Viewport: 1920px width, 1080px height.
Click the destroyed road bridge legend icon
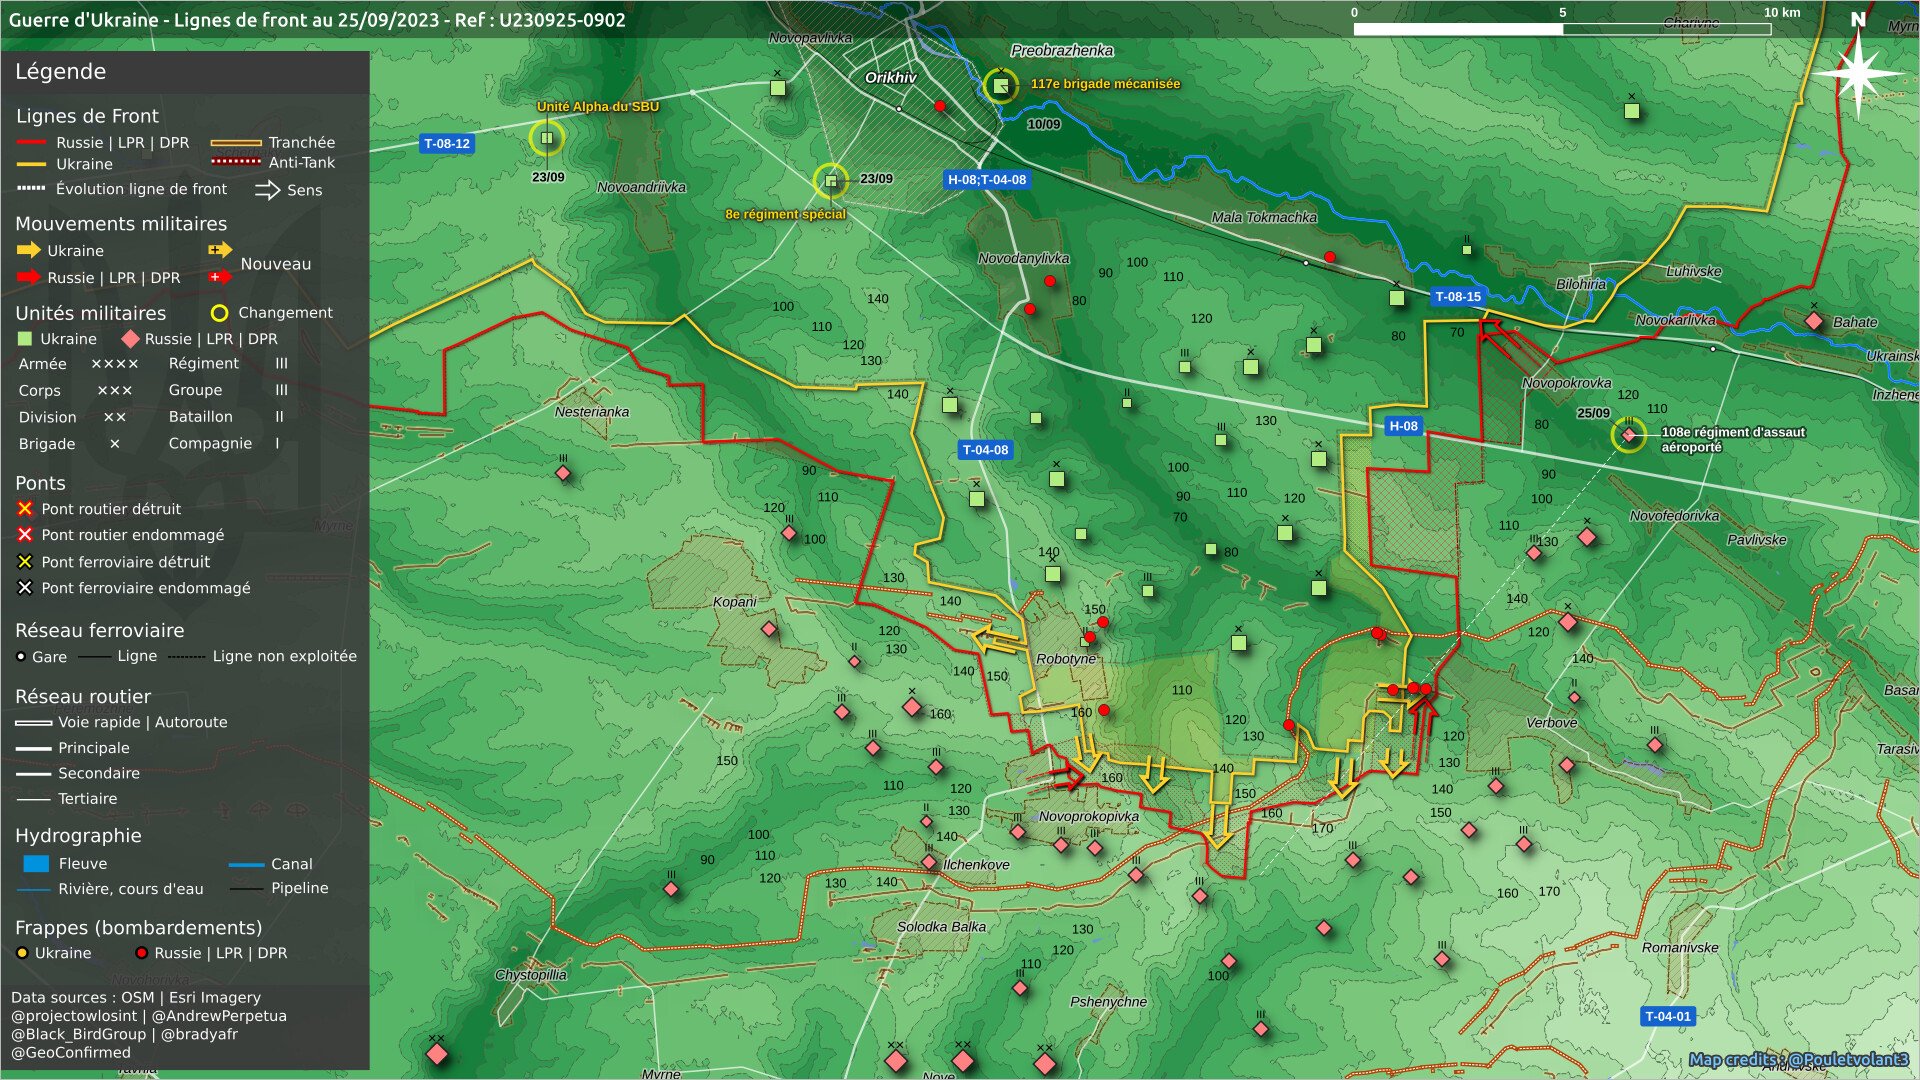coord(25,509)
